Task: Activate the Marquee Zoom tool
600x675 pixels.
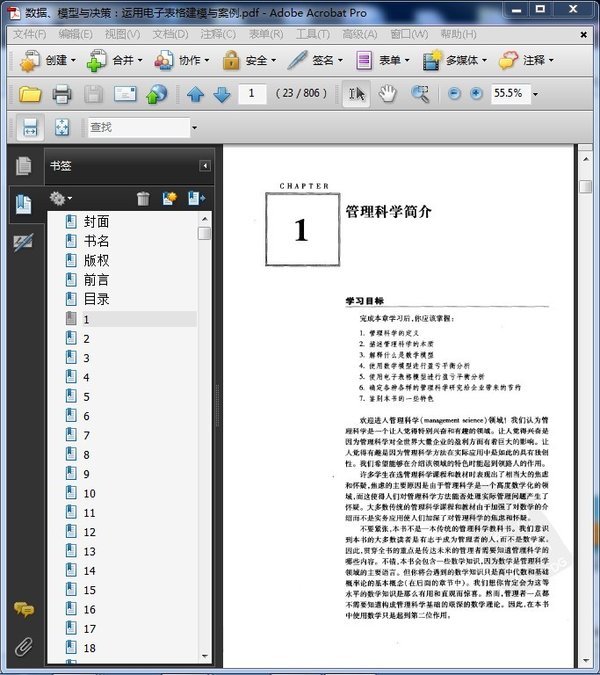Action: click(x=420, y=93)
